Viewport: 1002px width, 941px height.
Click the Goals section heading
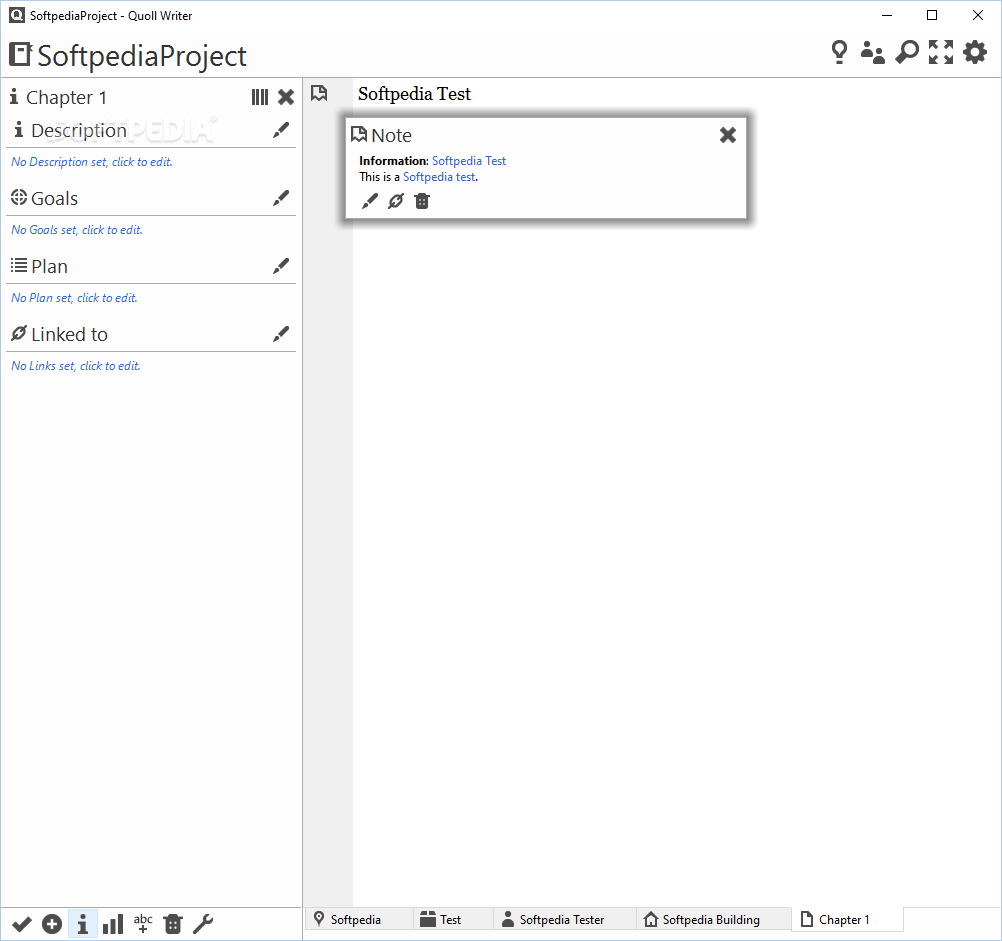54,199
